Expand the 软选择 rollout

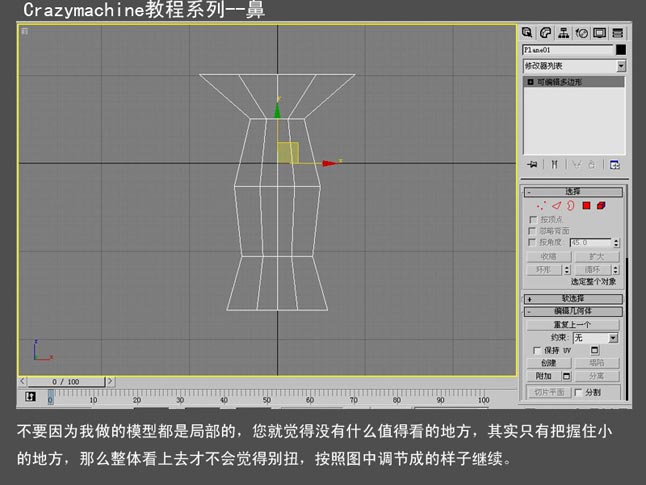coord(573,299)
